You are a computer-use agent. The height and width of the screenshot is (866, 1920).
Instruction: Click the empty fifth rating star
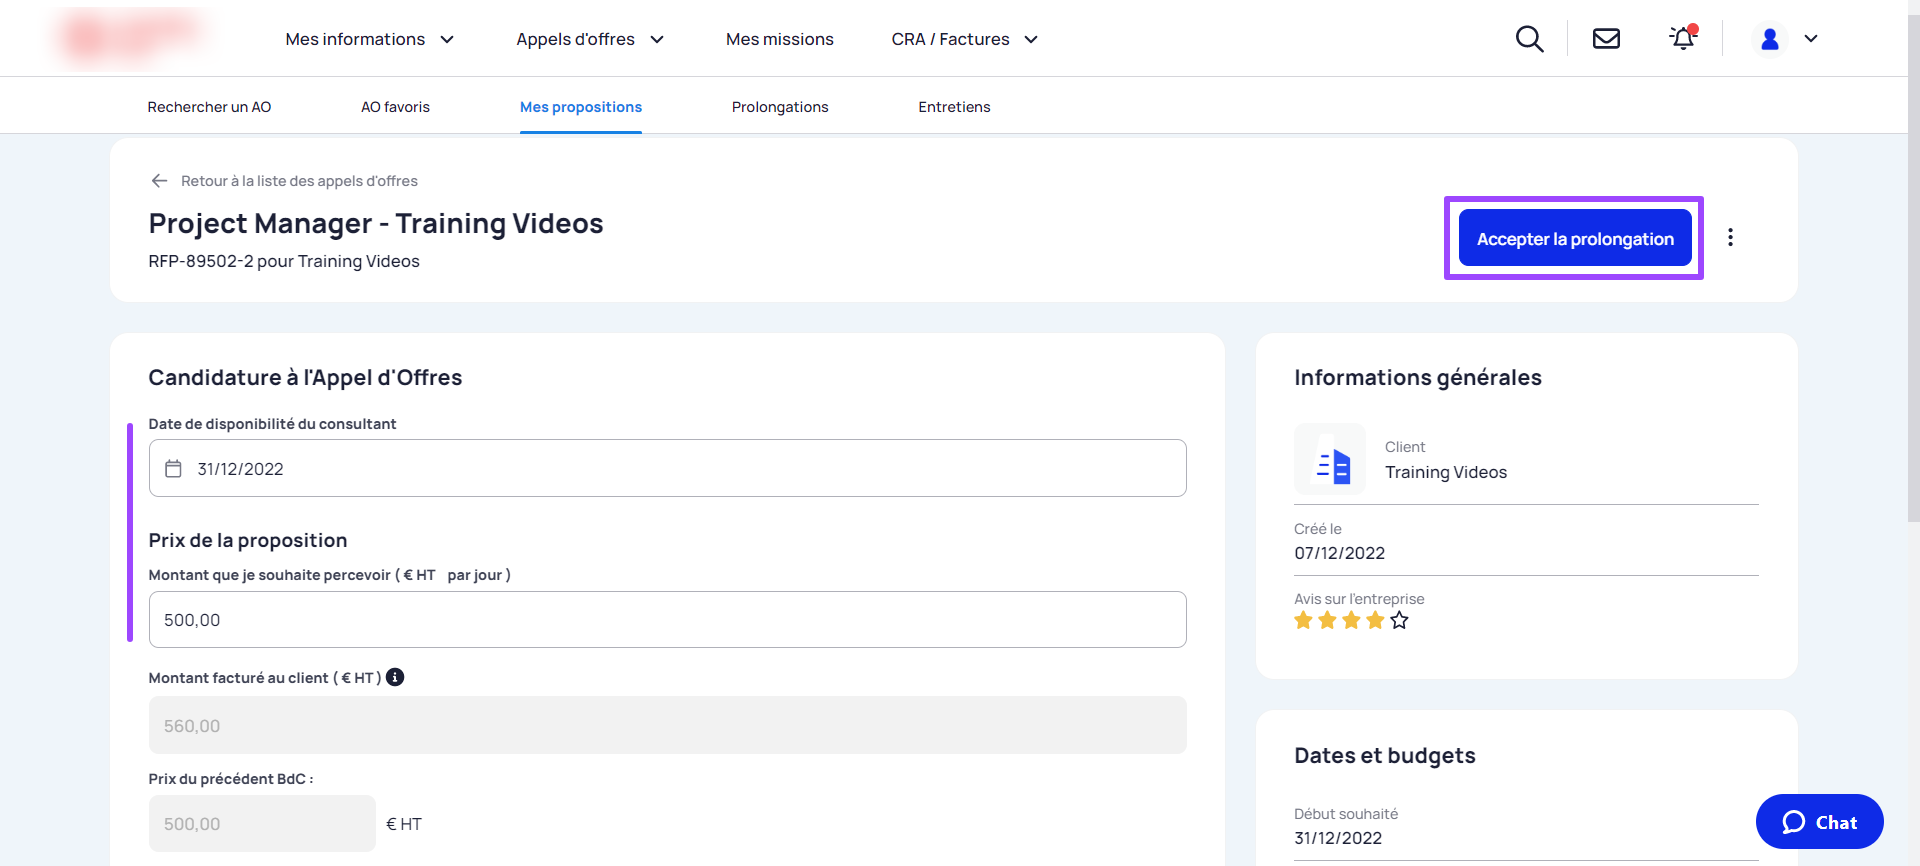tap(1399, 620)
